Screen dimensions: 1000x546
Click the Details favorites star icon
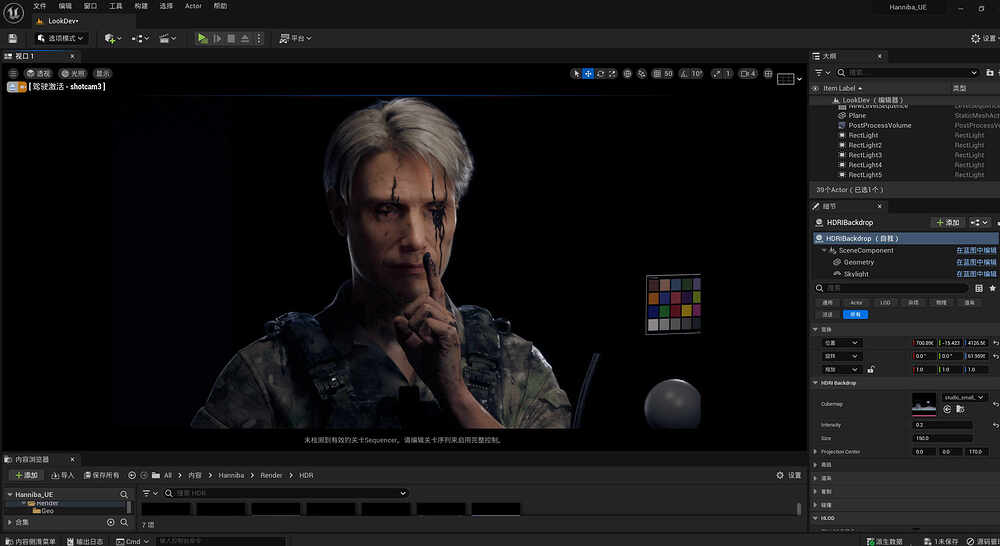coord(992,288)
